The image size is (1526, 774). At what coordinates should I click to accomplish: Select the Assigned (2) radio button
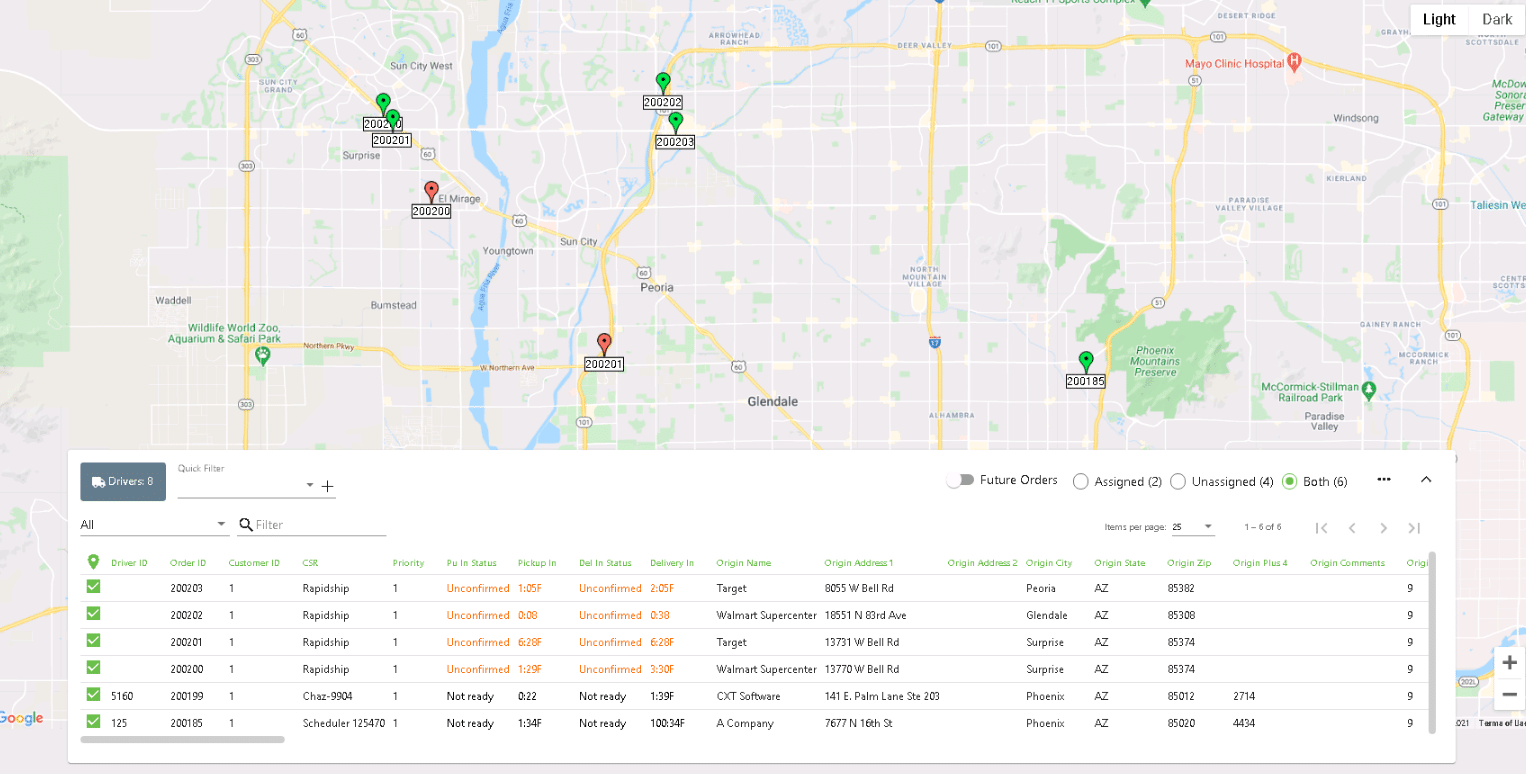1080,482
